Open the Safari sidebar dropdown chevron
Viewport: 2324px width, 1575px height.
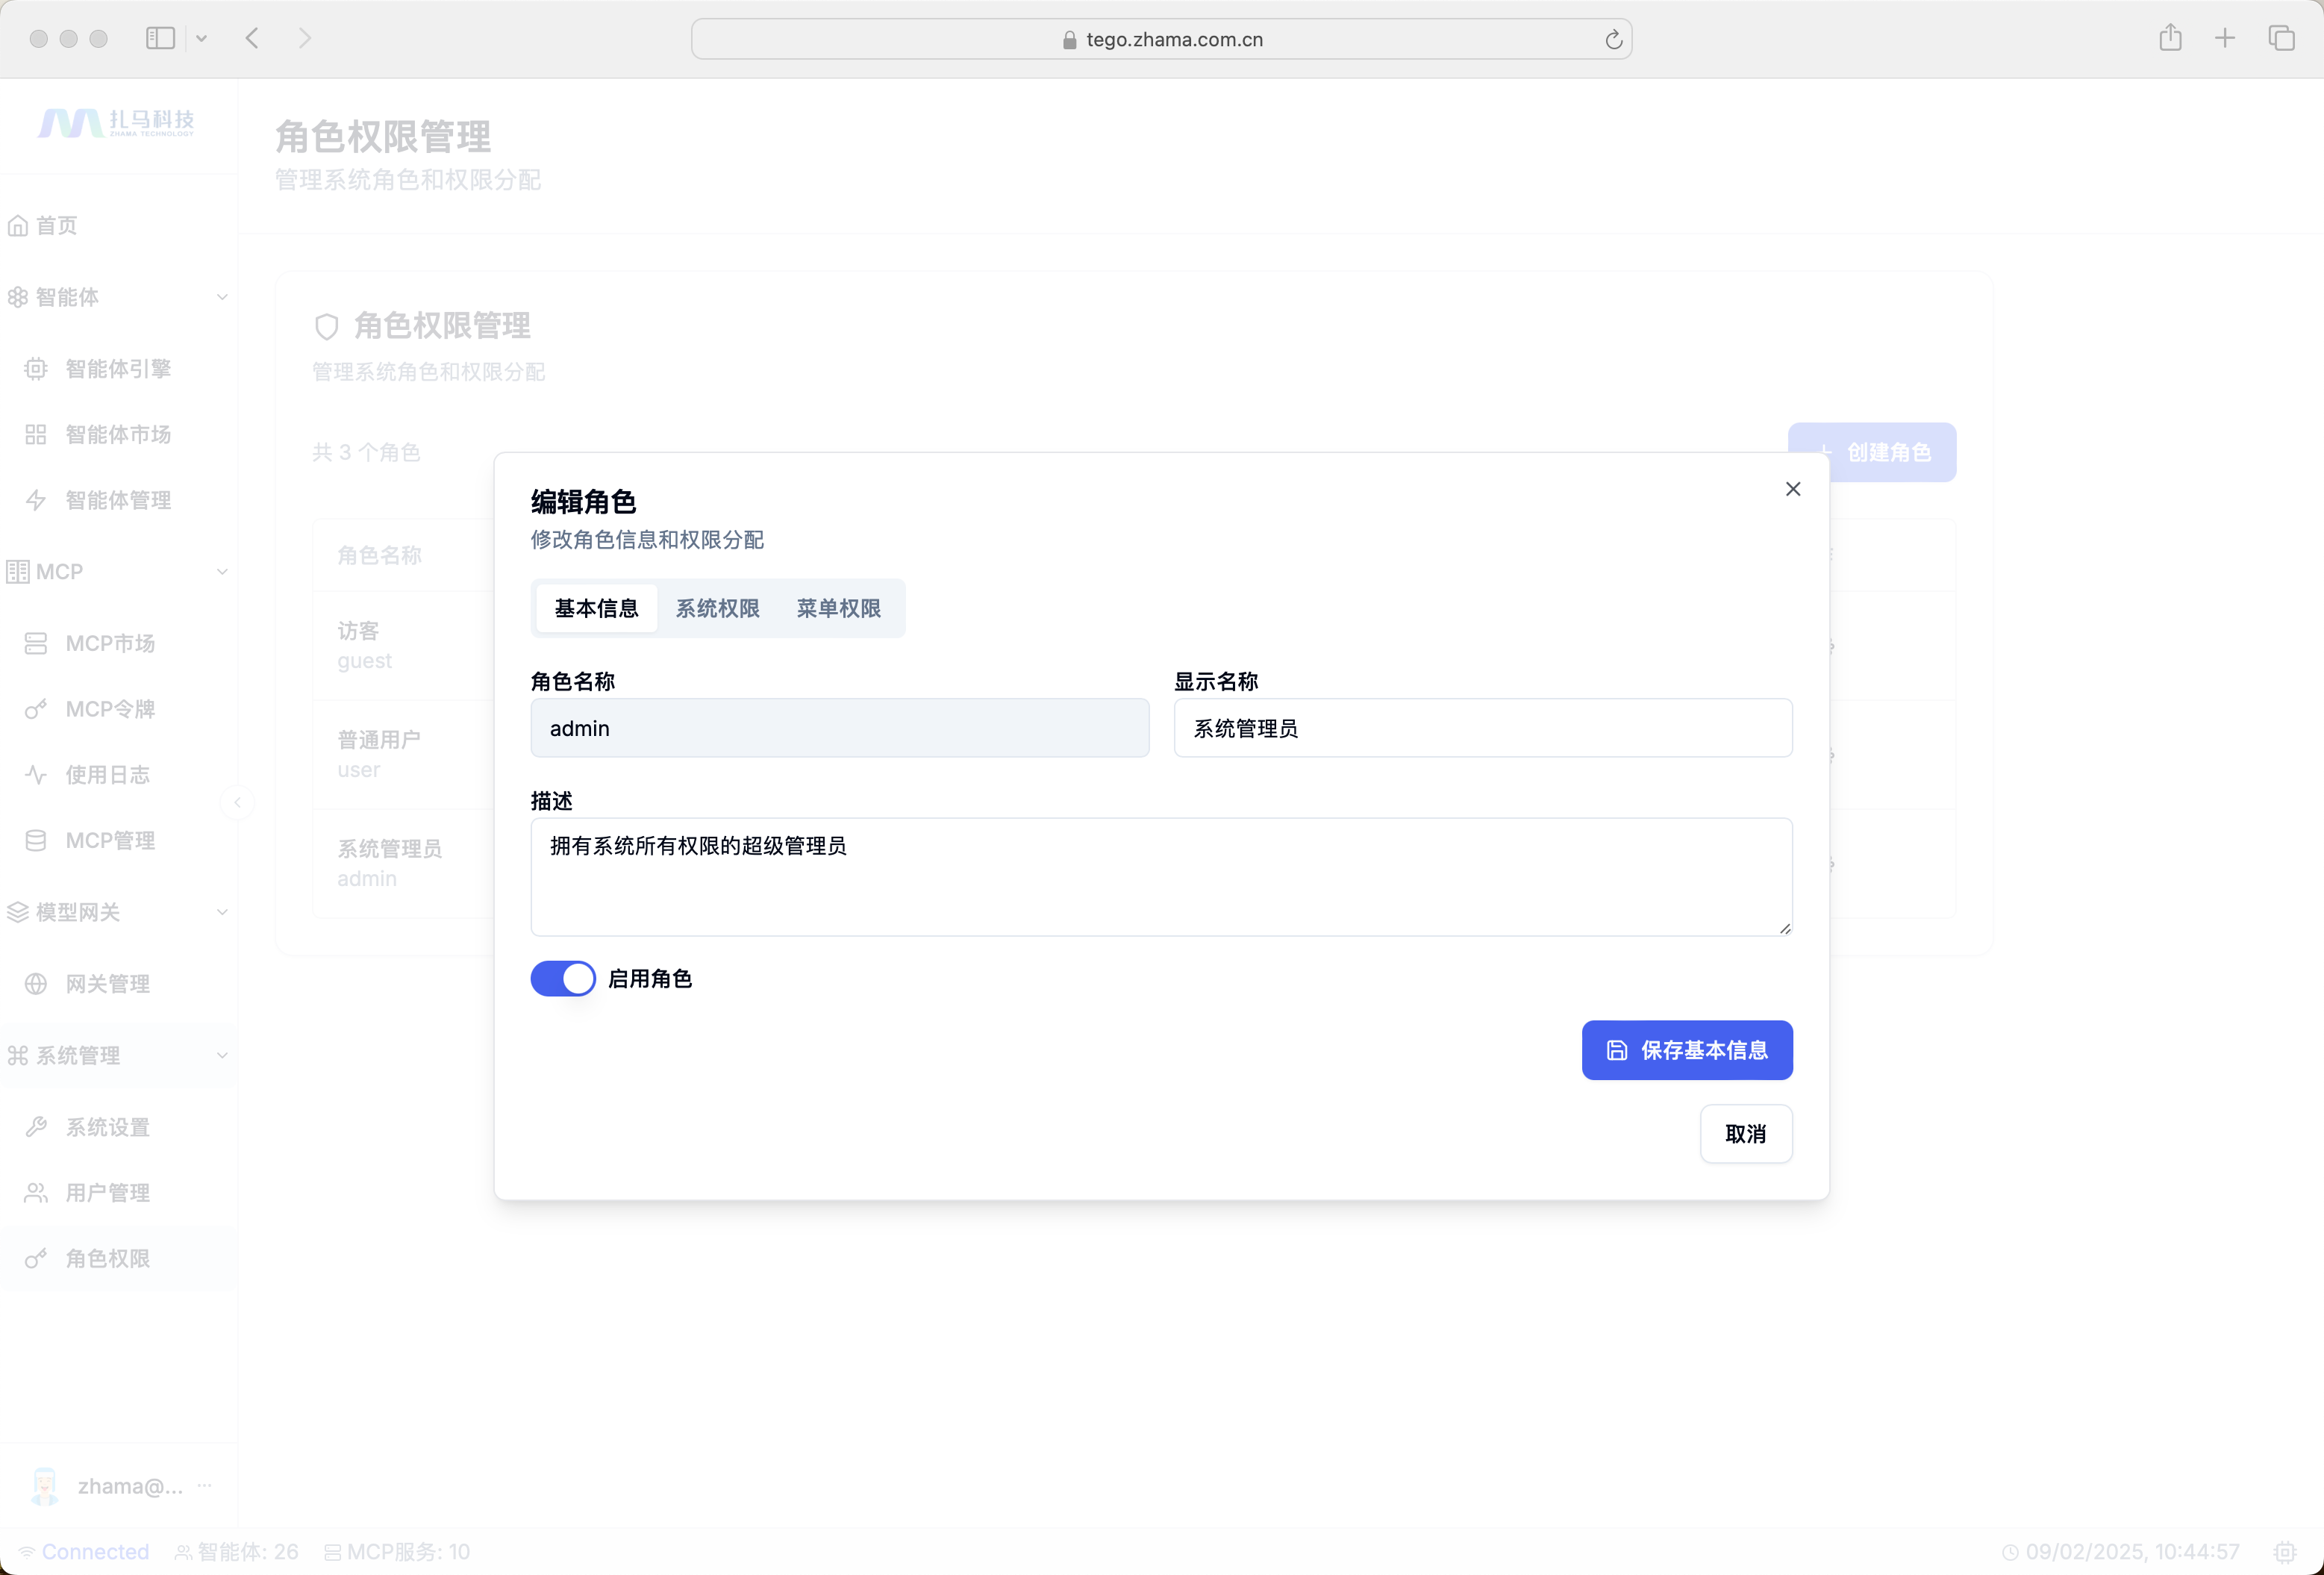201,38
